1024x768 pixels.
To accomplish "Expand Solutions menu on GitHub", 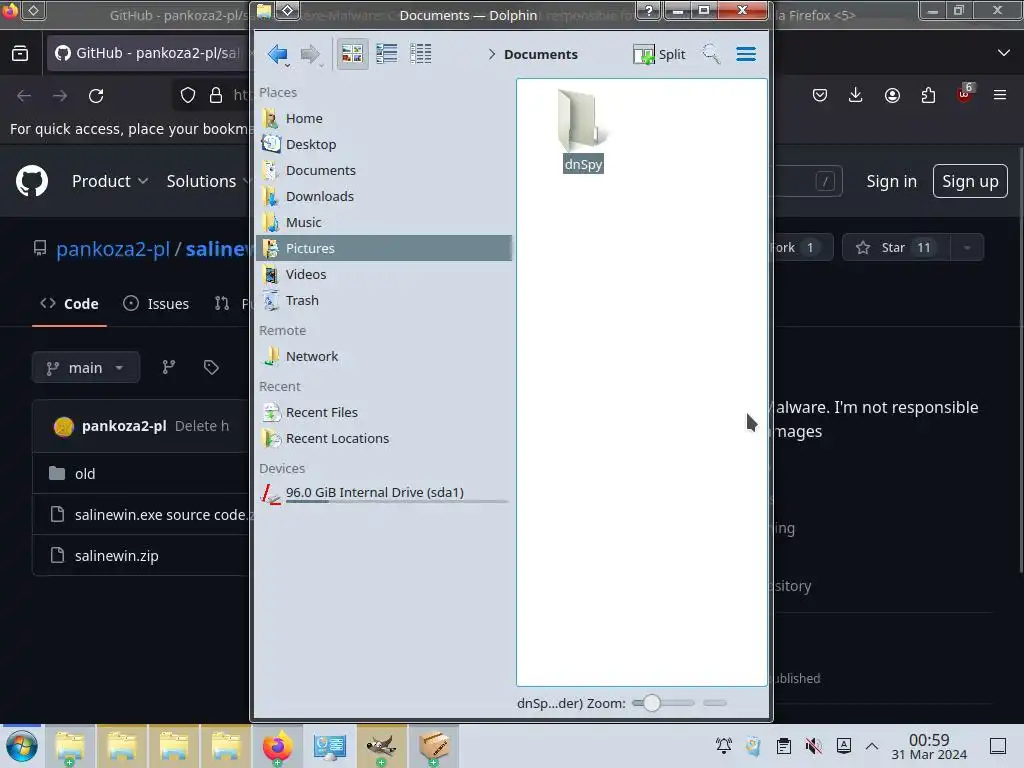I will (208, 181).
